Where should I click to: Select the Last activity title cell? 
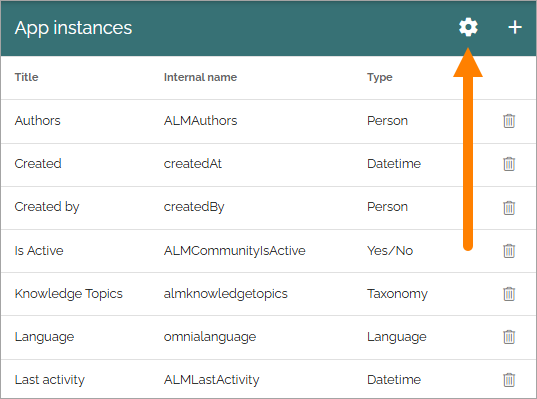click(x=50, y=380)
